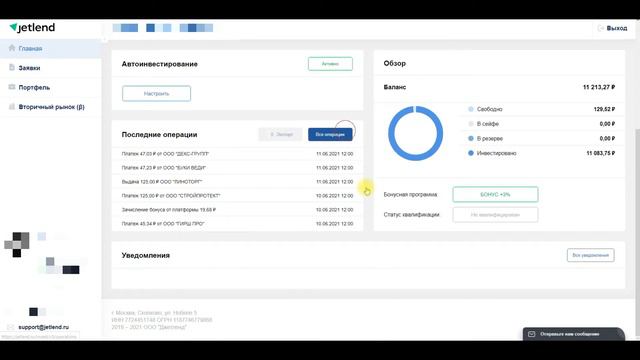Click the Автоинвестирование heading
The height and width of the screenshot is (360, 640).
160,64
